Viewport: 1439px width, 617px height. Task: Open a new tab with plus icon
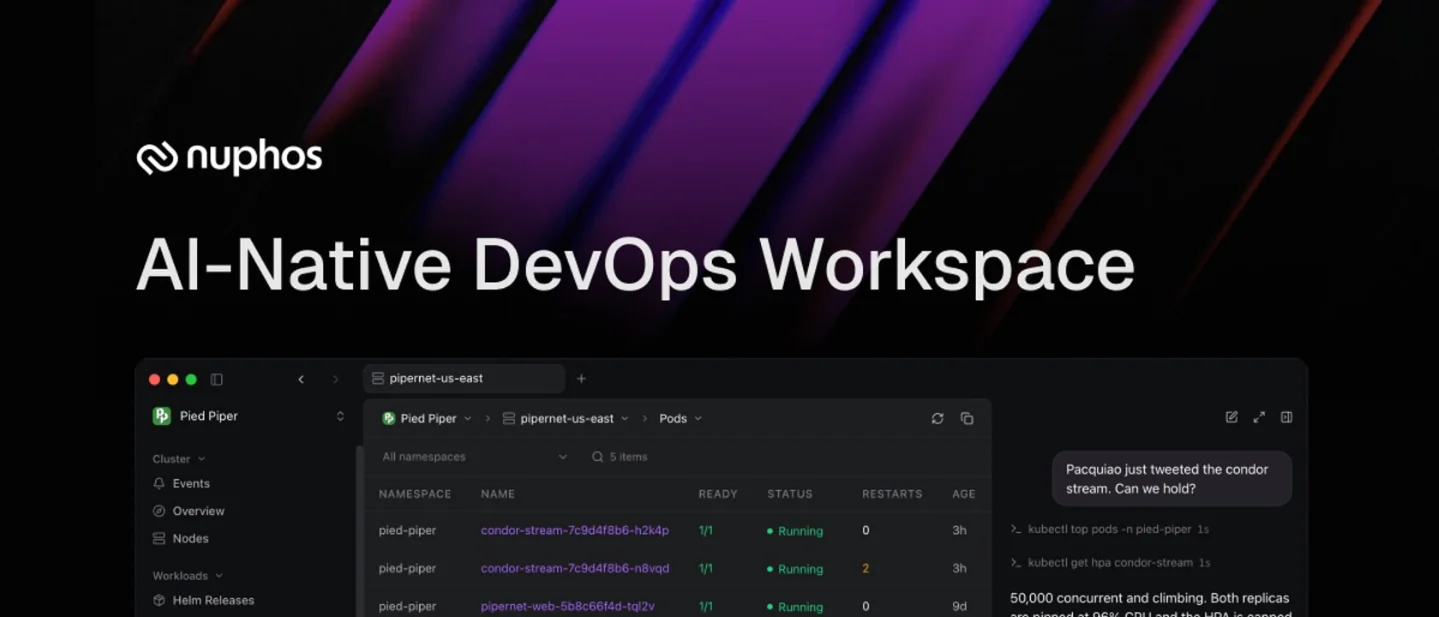coord(581,379)
